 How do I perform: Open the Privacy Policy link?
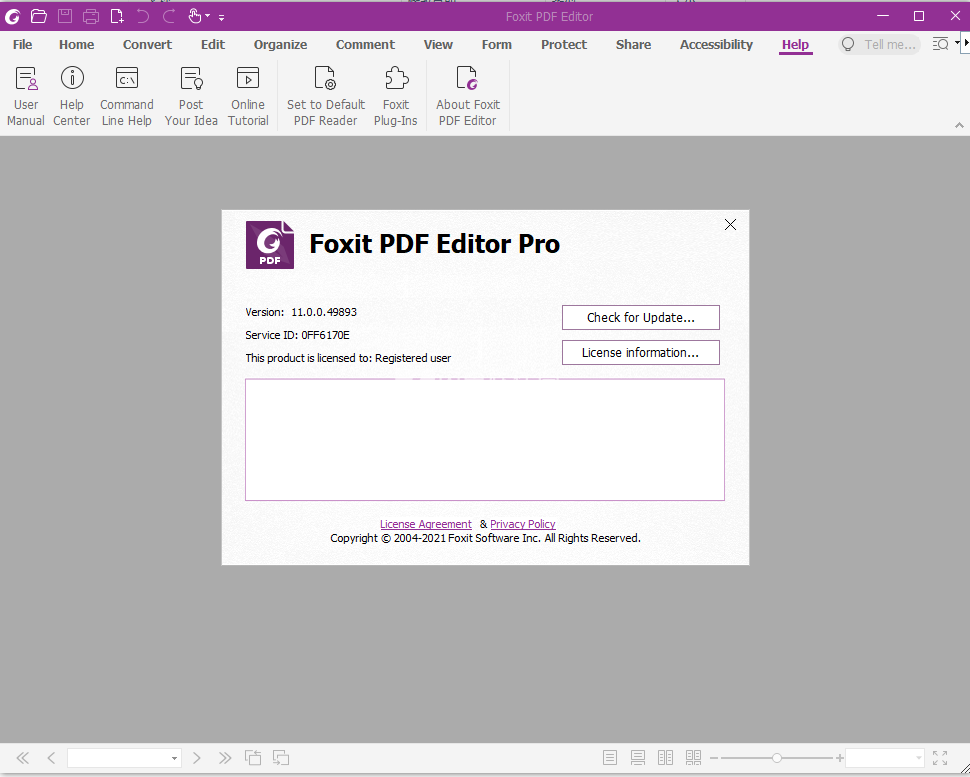(523, 524)
